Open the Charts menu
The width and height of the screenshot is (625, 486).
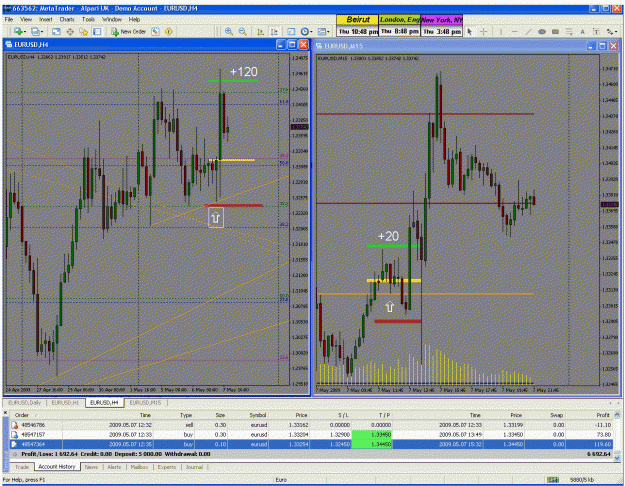67,19
